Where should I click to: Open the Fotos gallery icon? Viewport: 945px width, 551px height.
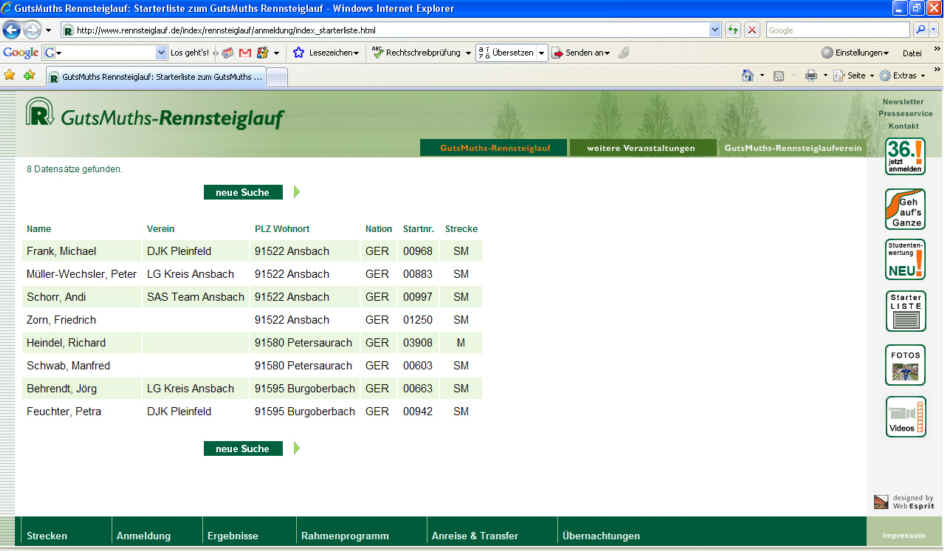pos(905,365)
